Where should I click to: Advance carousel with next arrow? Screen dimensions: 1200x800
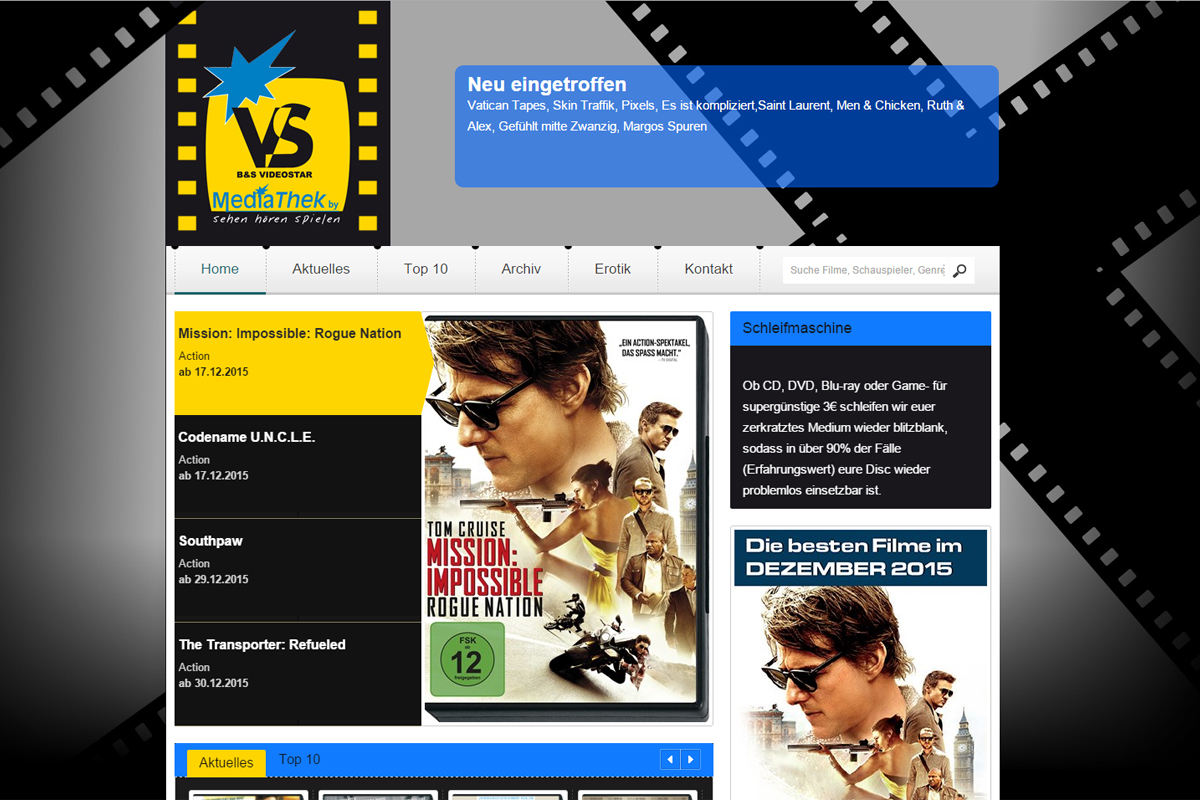tap(690, 760)
